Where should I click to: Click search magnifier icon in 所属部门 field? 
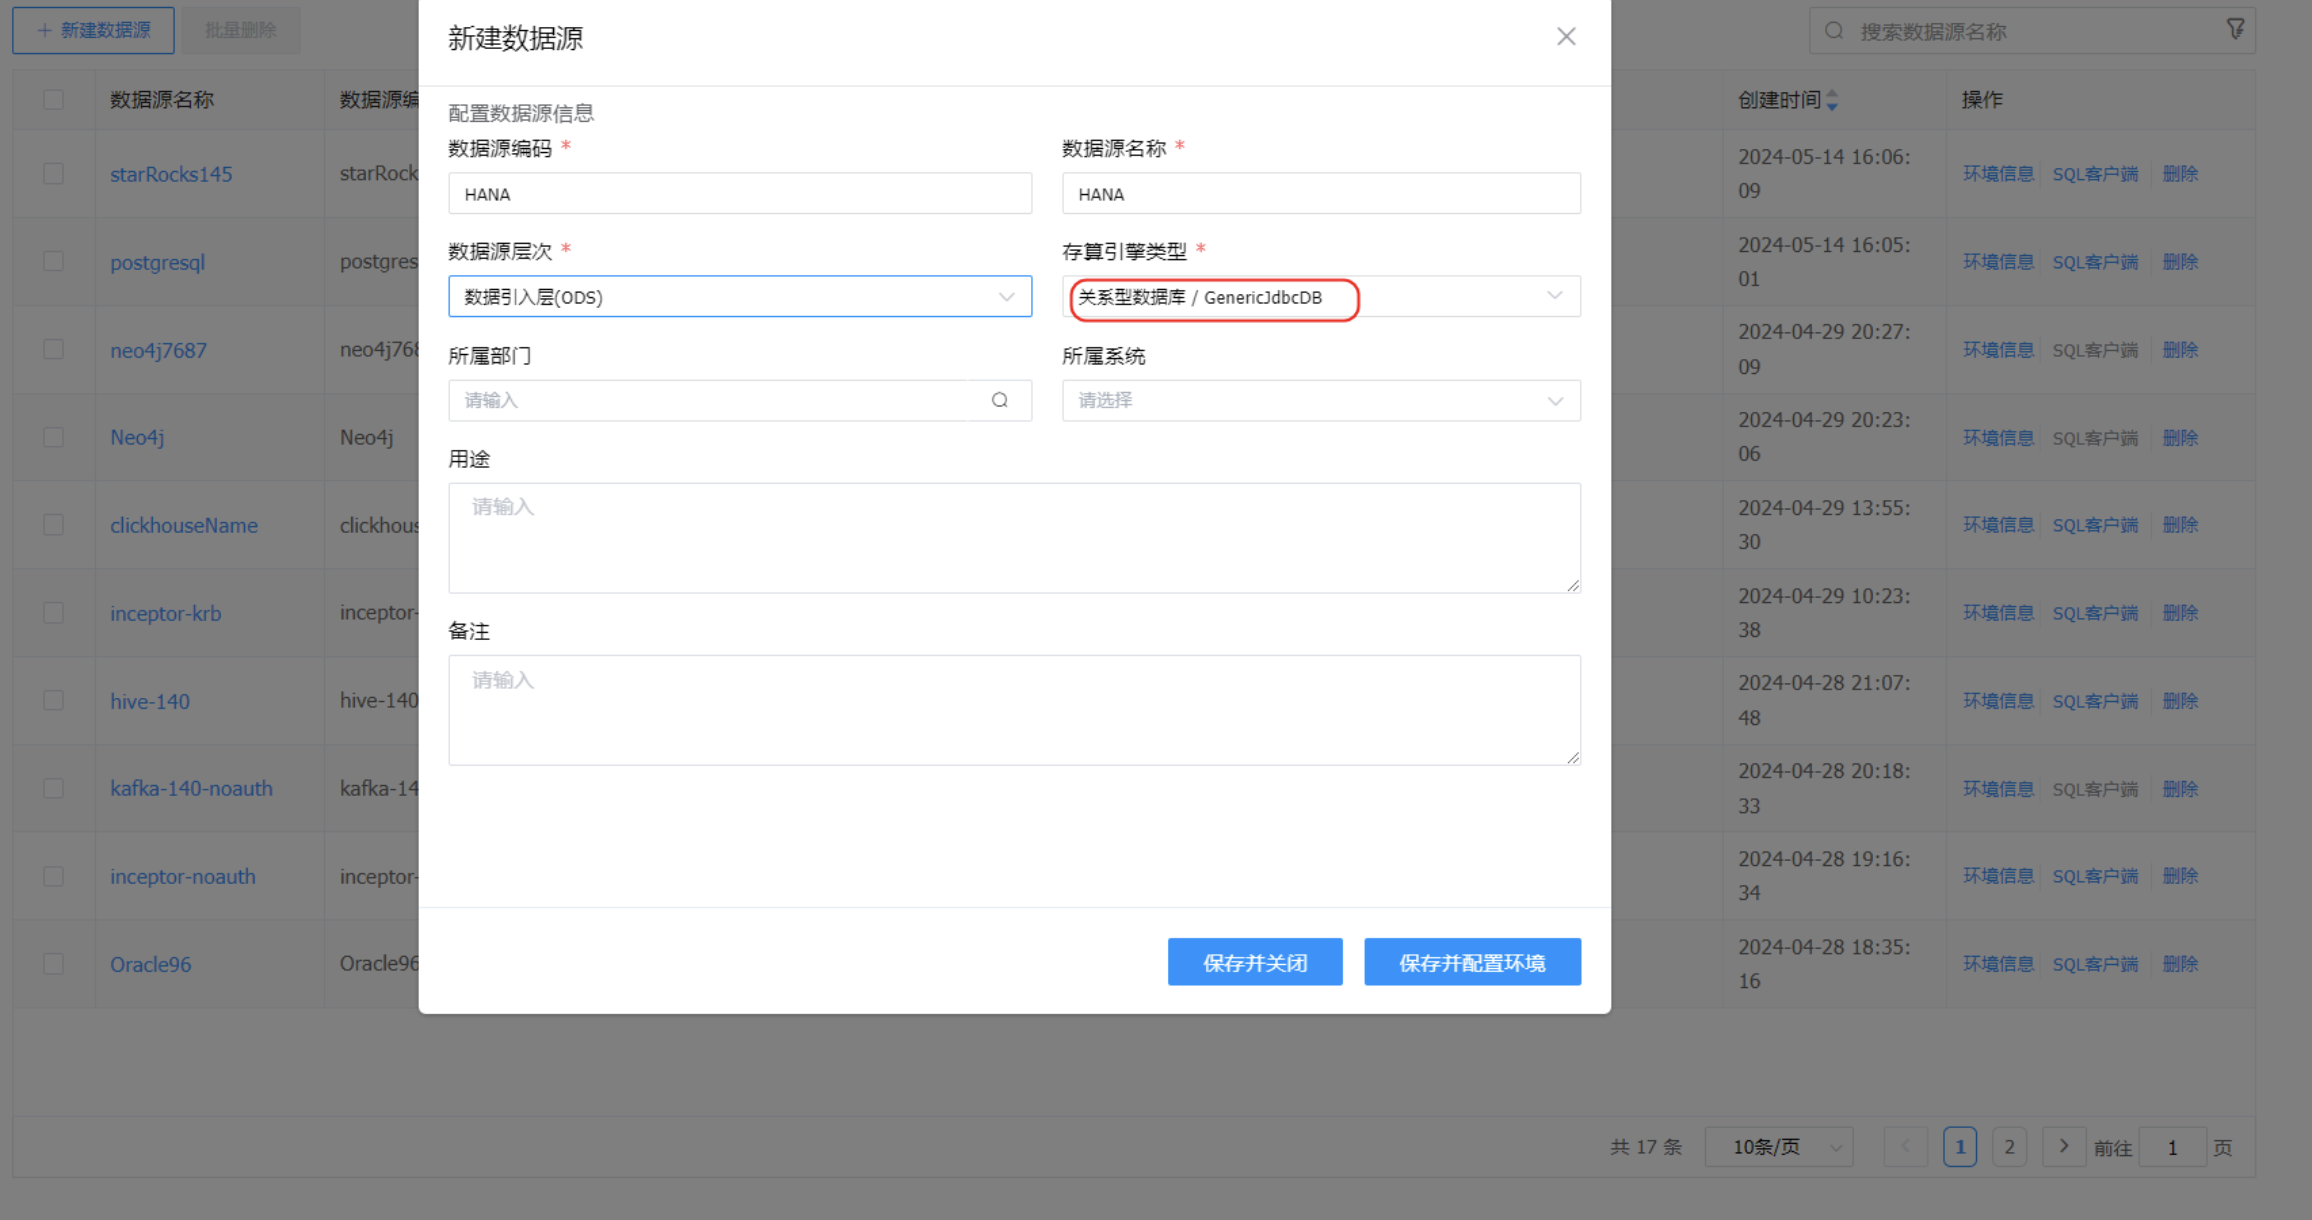pyautogui.click(x=999, y=400)
